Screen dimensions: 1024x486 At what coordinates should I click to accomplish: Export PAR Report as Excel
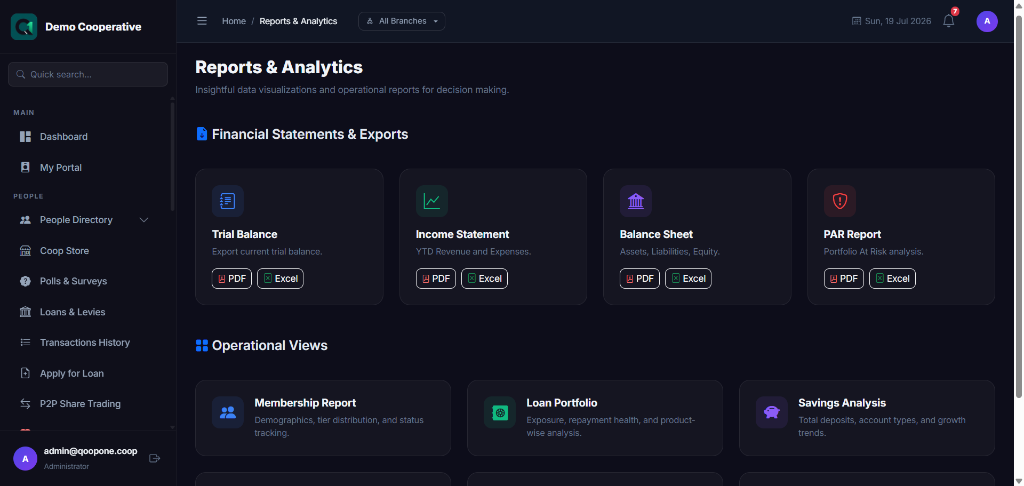tap(892, 278)
